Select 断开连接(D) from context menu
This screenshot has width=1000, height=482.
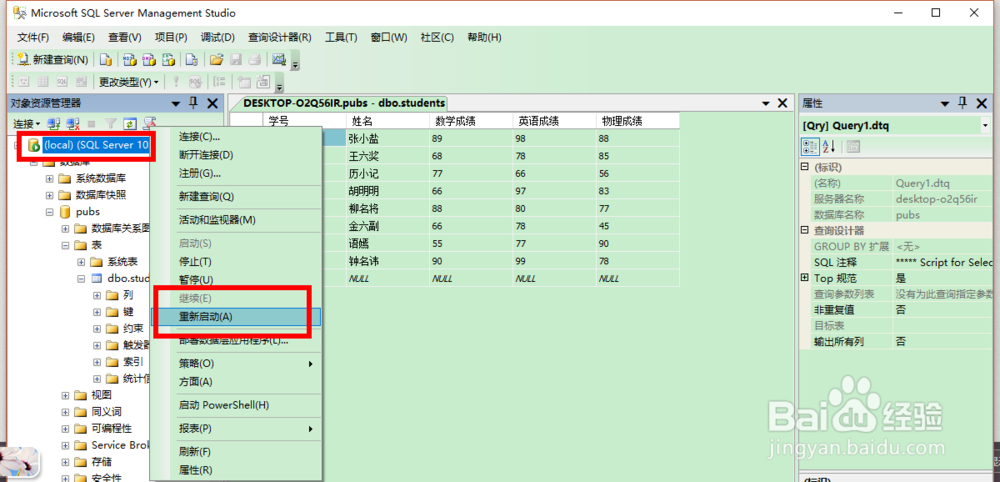pyautogui.click(x=235, y=155)
